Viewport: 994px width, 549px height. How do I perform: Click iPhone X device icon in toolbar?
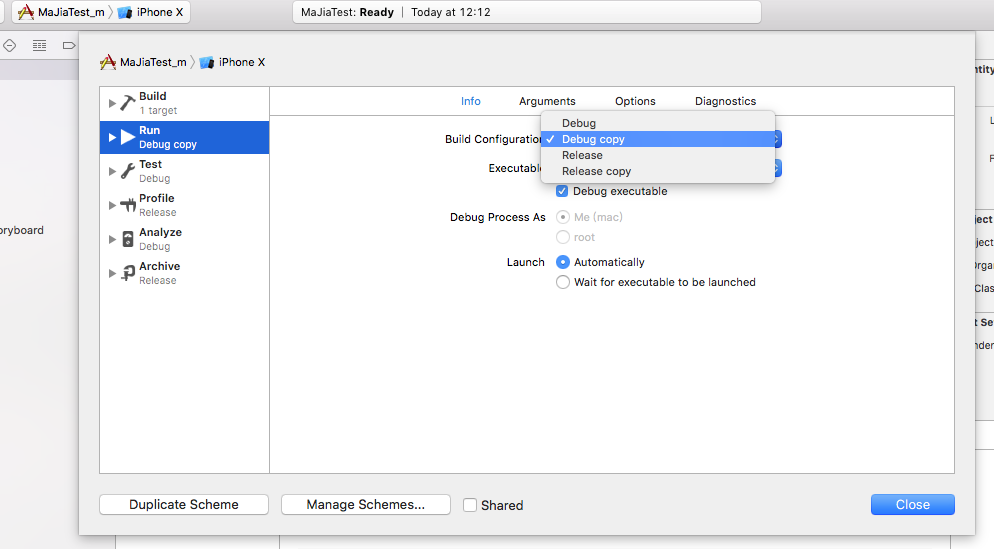point(125,12)
